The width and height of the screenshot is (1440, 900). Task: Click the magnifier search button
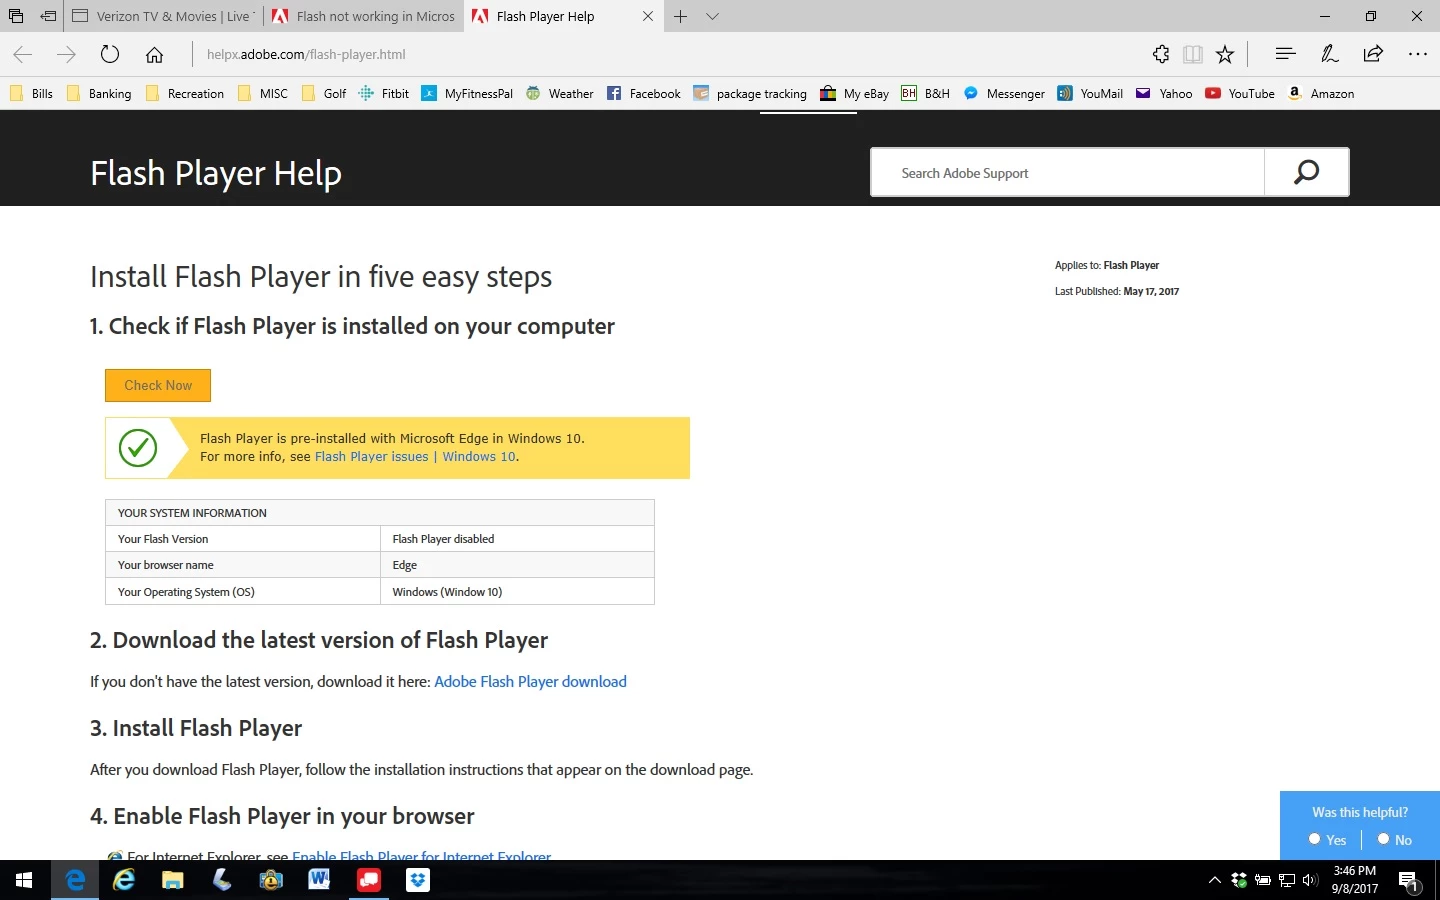click(1307, 173)
